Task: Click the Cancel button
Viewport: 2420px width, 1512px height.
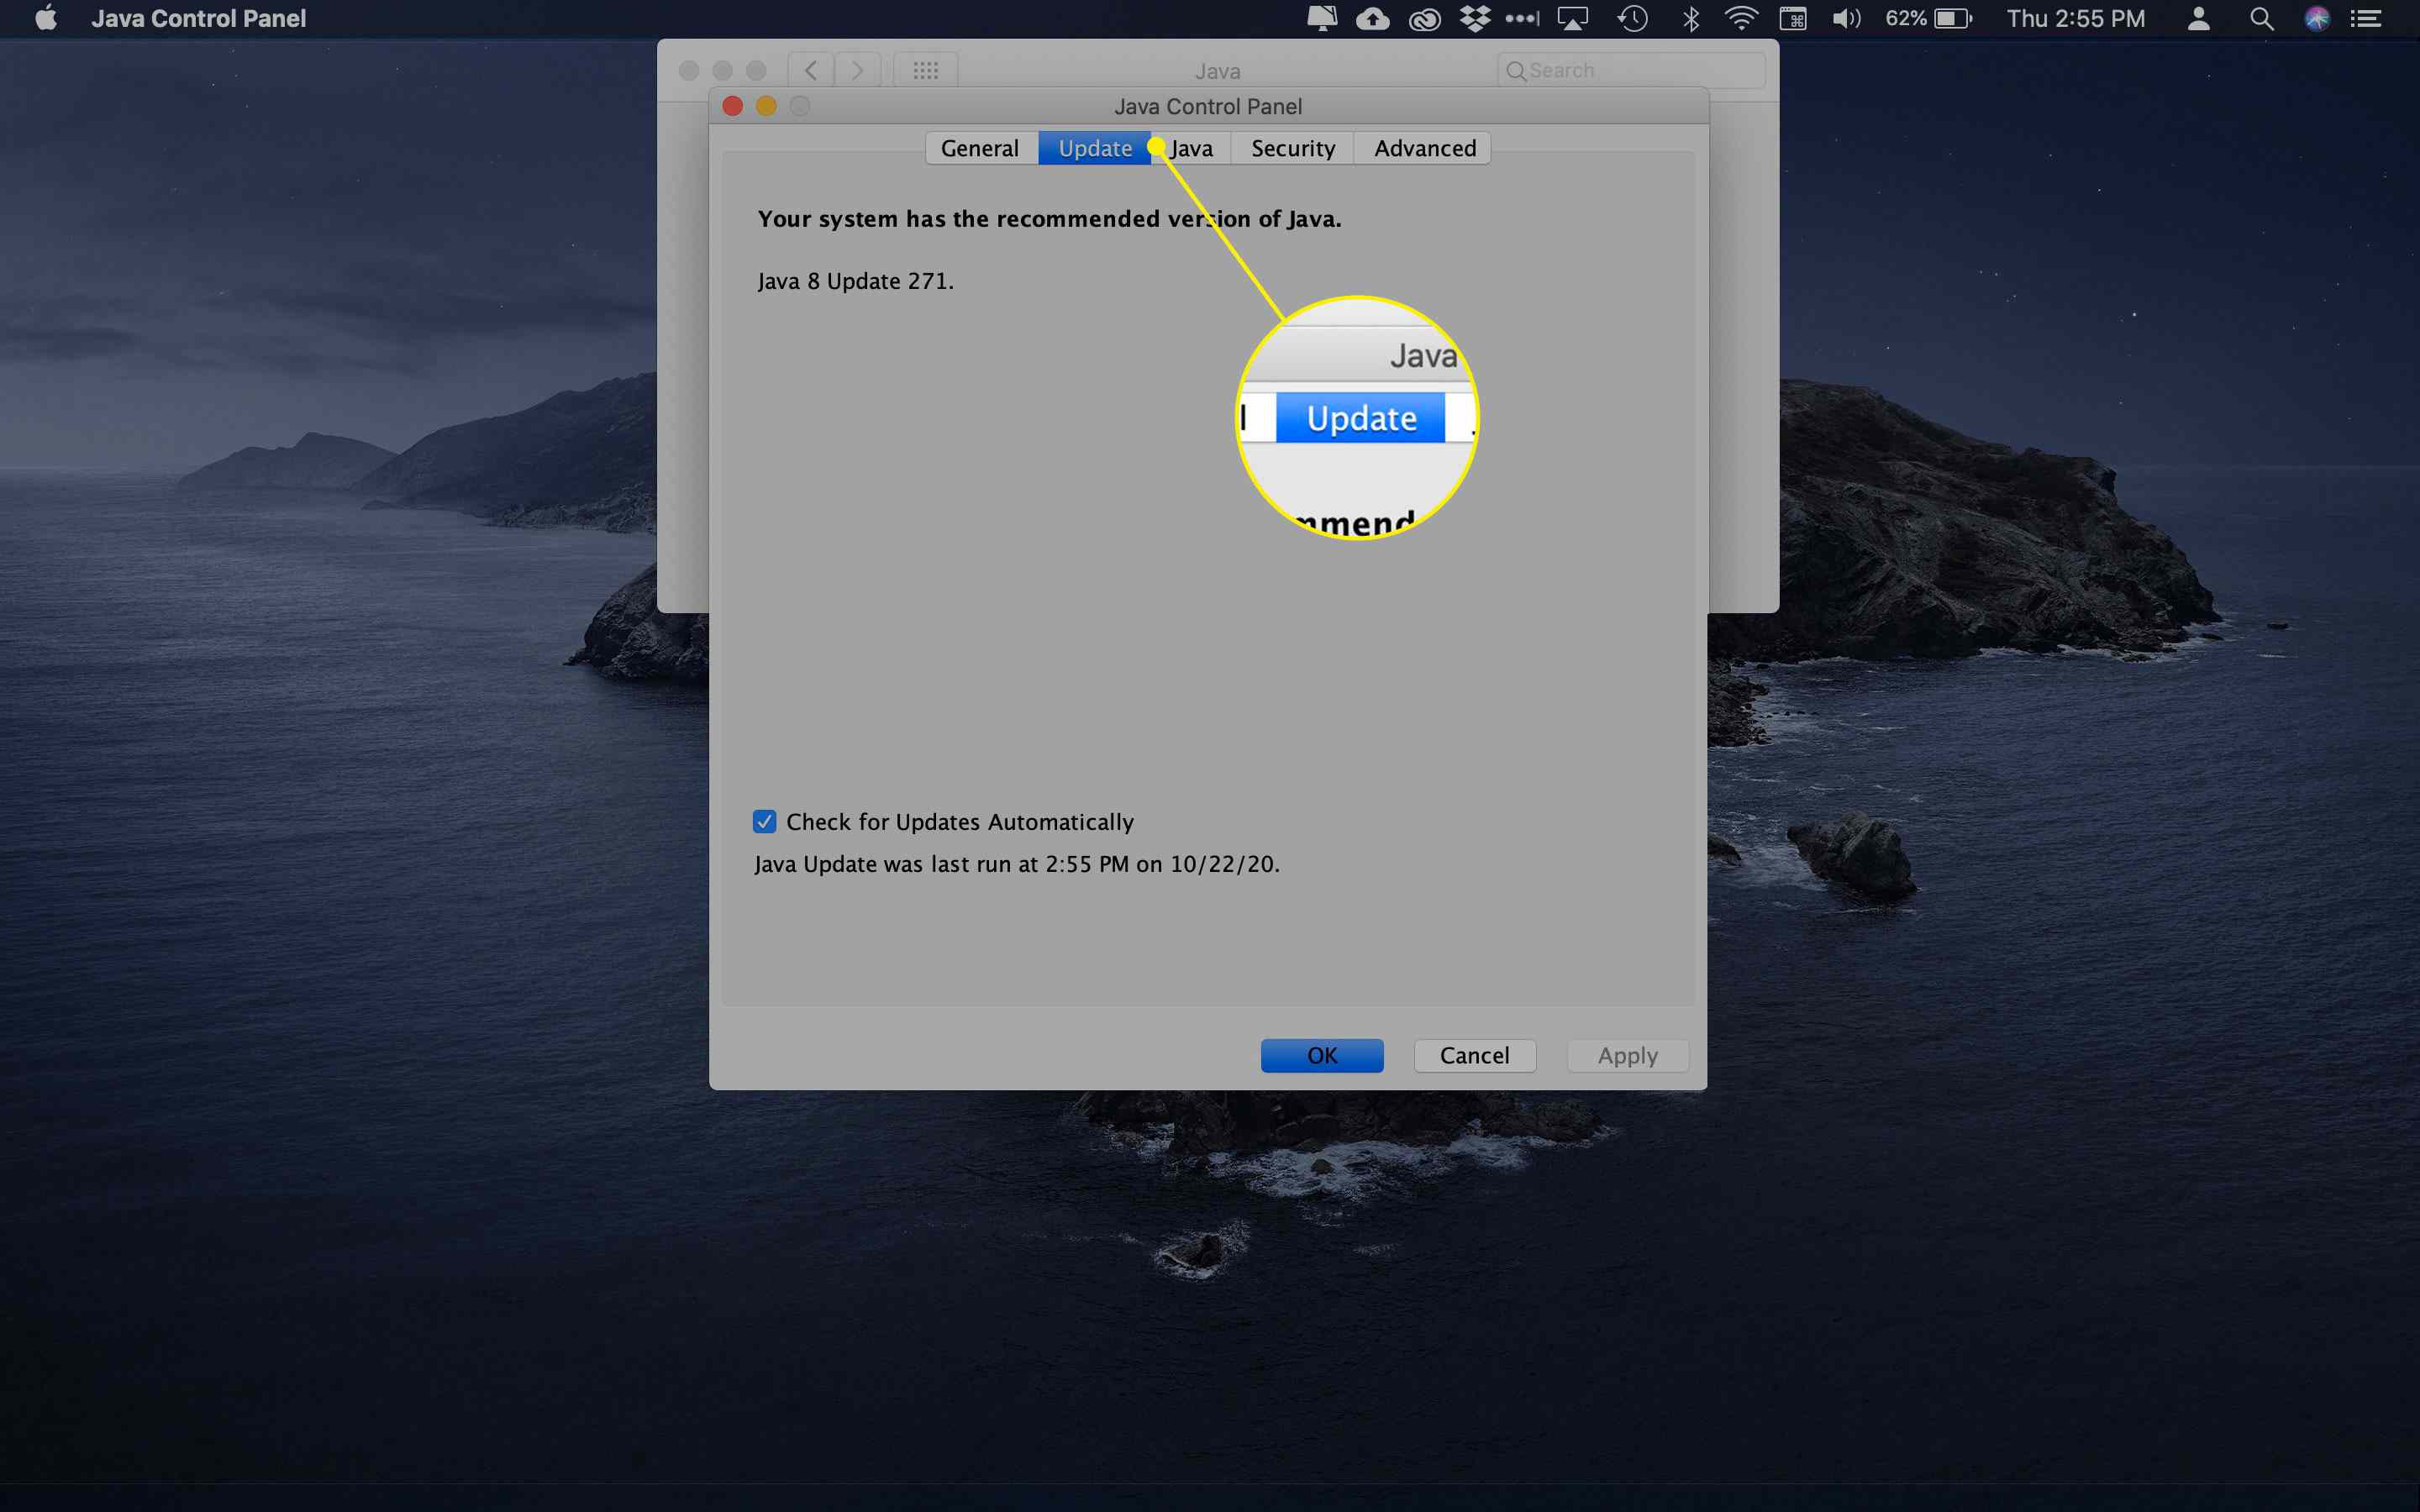Action: (1474, 1055)
